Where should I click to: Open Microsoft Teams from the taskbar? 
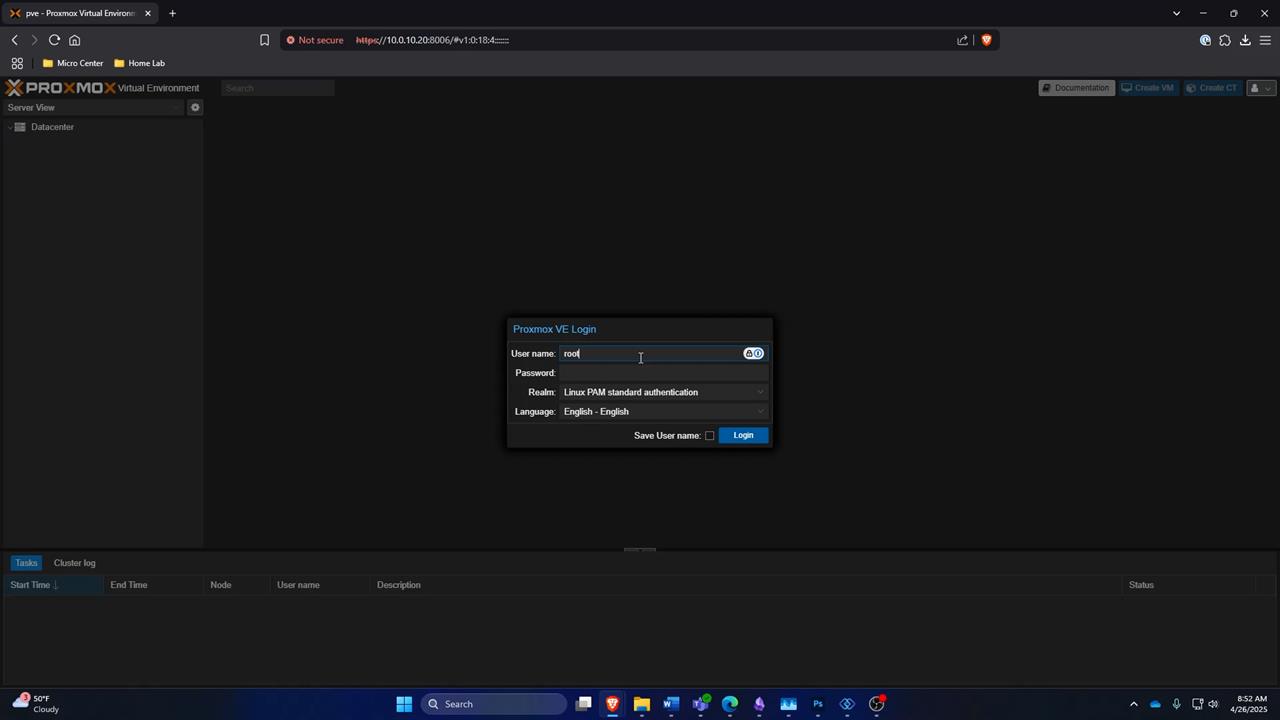(701, 704)
